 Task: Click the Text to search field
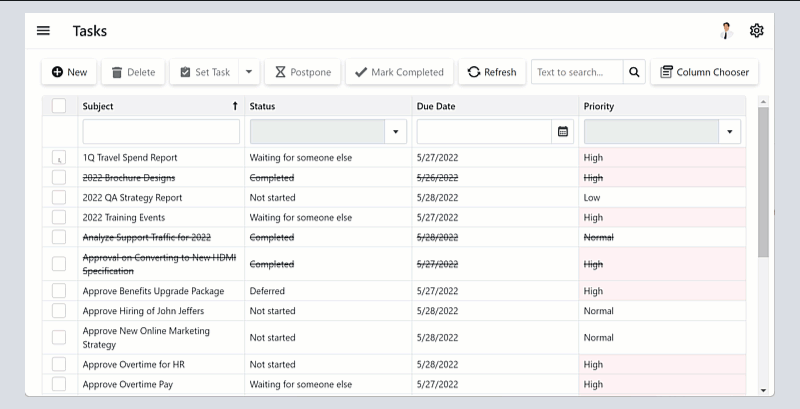coord(577,72)
